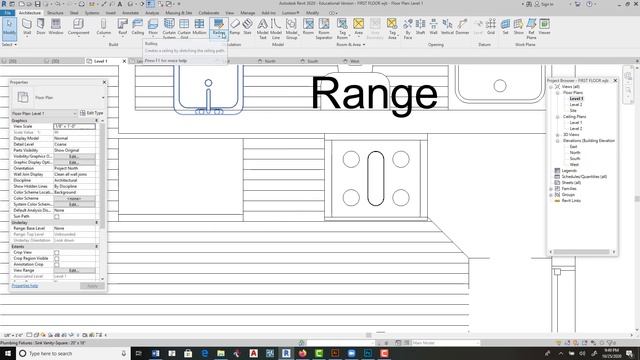
Task: Select the Model Text tool
Action: [262, 28]
